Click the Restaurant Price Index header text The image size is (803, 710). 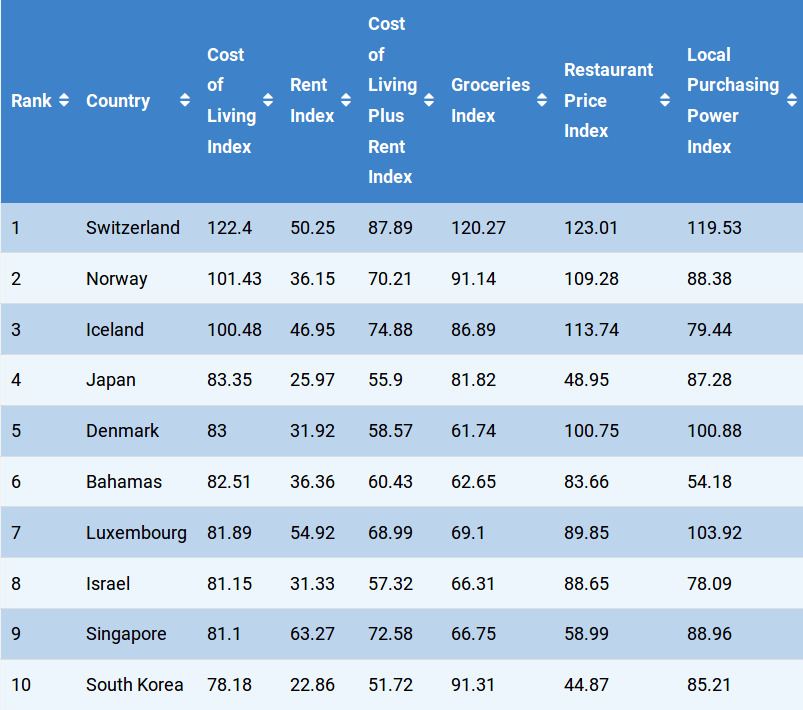608,101
